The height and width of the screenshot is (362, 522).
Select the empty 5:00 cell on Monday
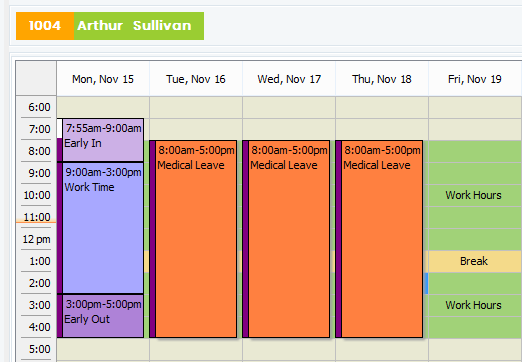[x=103, y=349]
